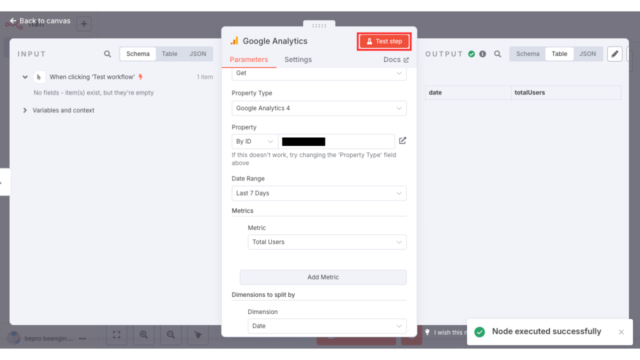Switch input view to Table
The width and height of the screenshot is (640, 360).
point(169,54)
